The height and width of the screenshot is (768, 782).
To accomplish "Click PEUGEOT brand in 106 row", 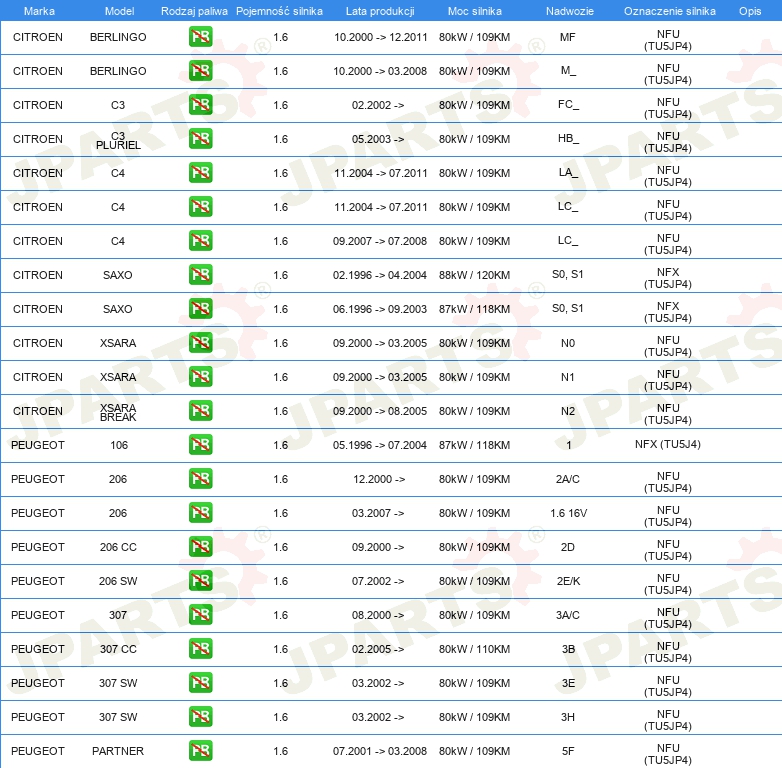I will pyautogui.click(x=38, y=445).
